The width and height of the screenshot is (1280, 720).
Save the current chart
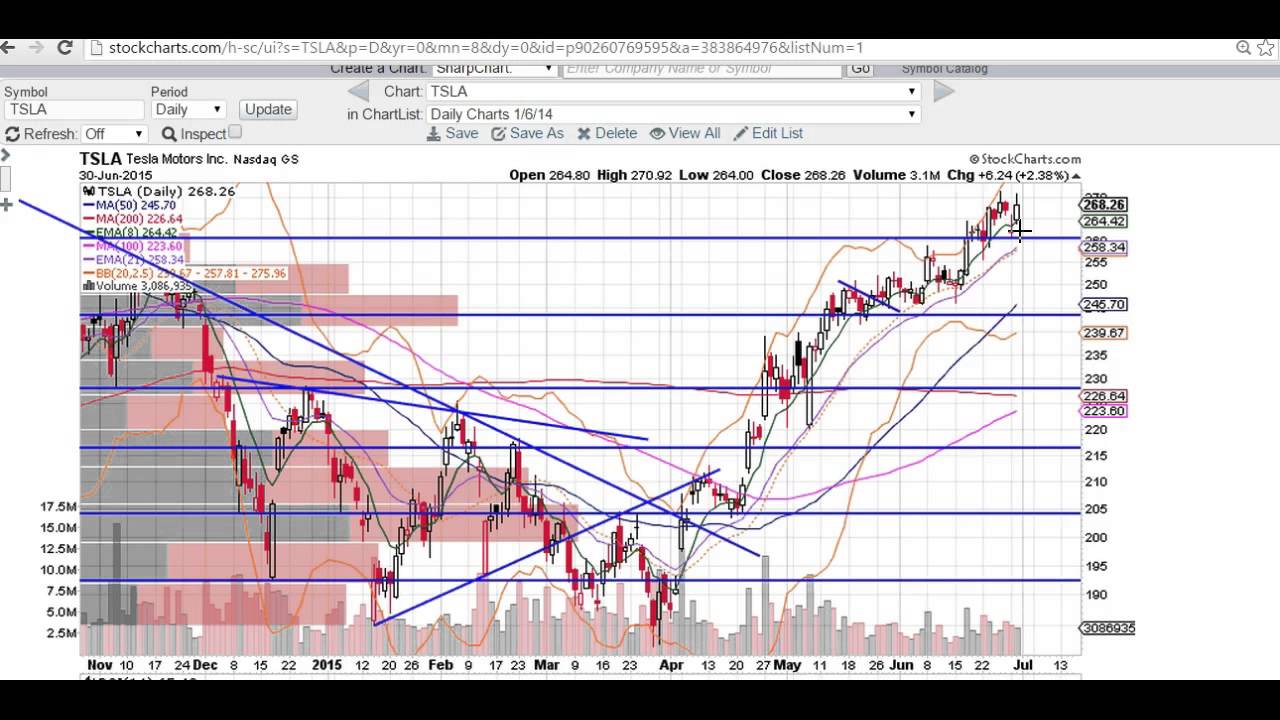[462, 133]
